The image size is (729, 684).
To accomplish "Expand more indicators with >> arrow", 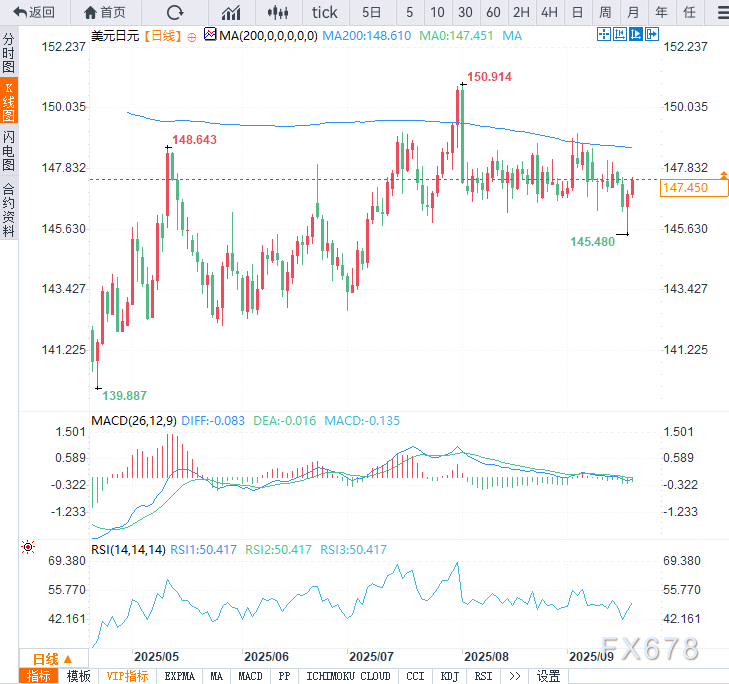I will 514,676.
